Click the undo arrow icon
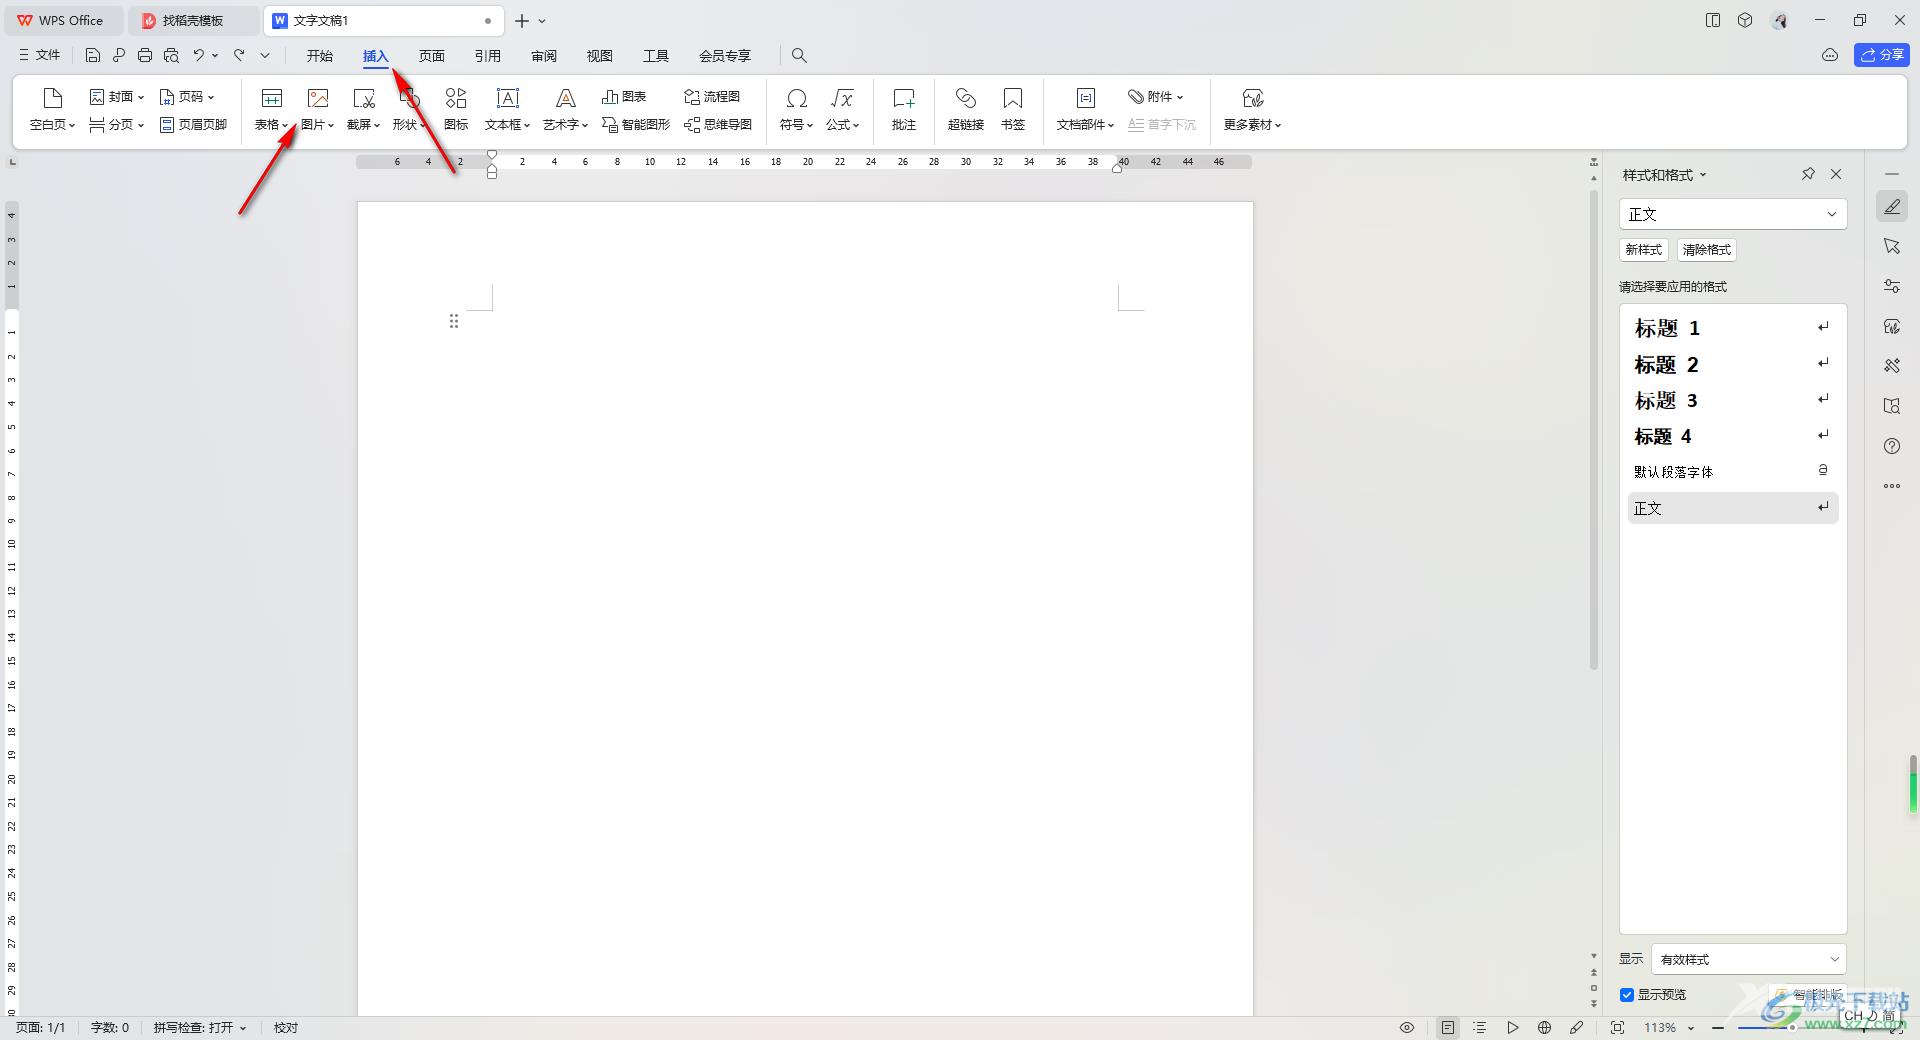The height and width of the screenshot is (1040, 1920). pyautogui.click(x=199, y=55)
